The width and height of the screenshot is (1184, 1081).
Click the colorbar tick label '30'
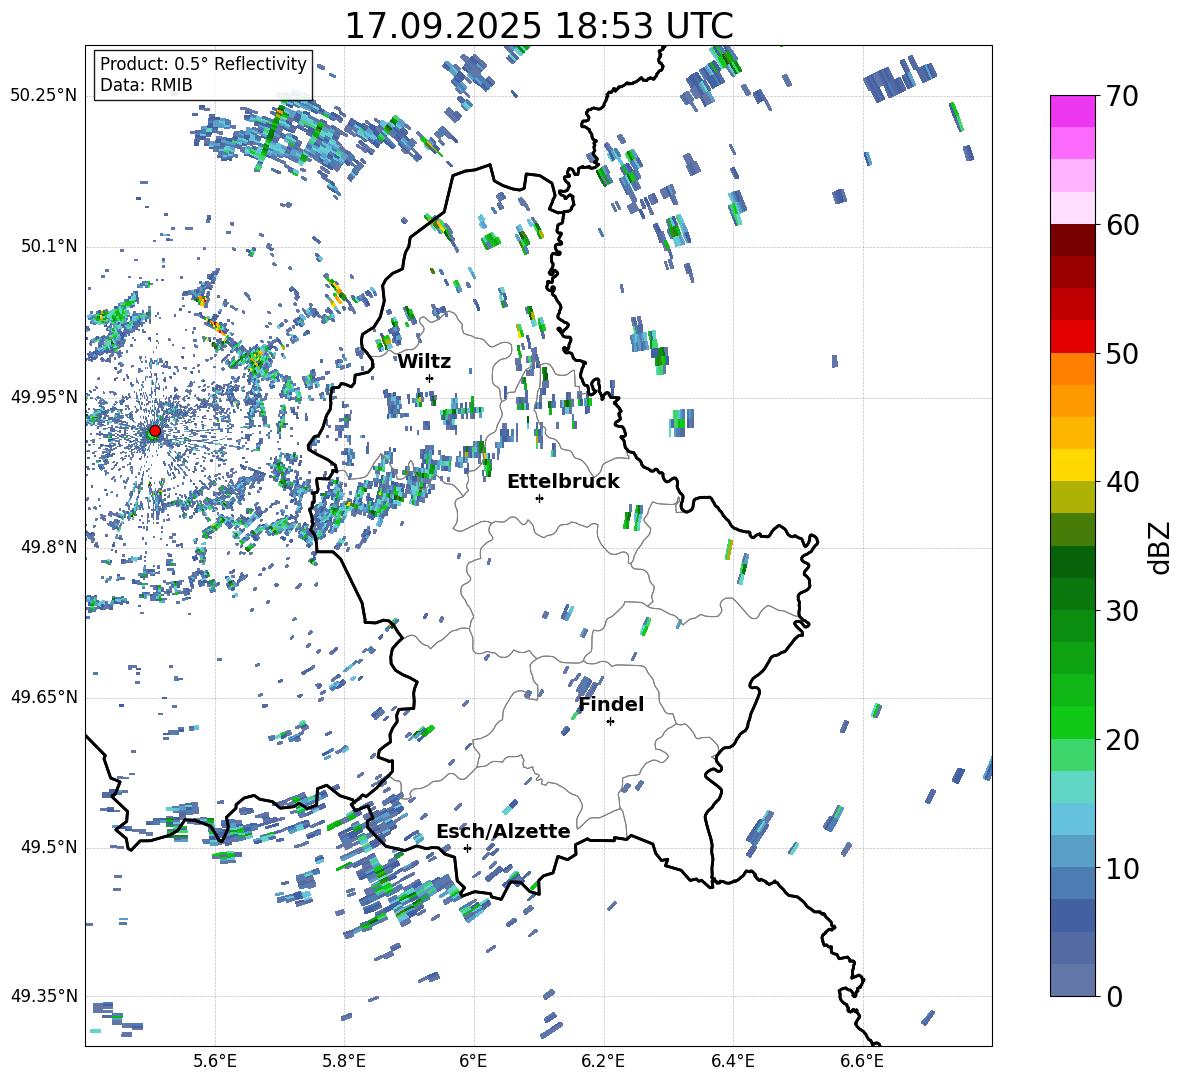pos(1122,611)
